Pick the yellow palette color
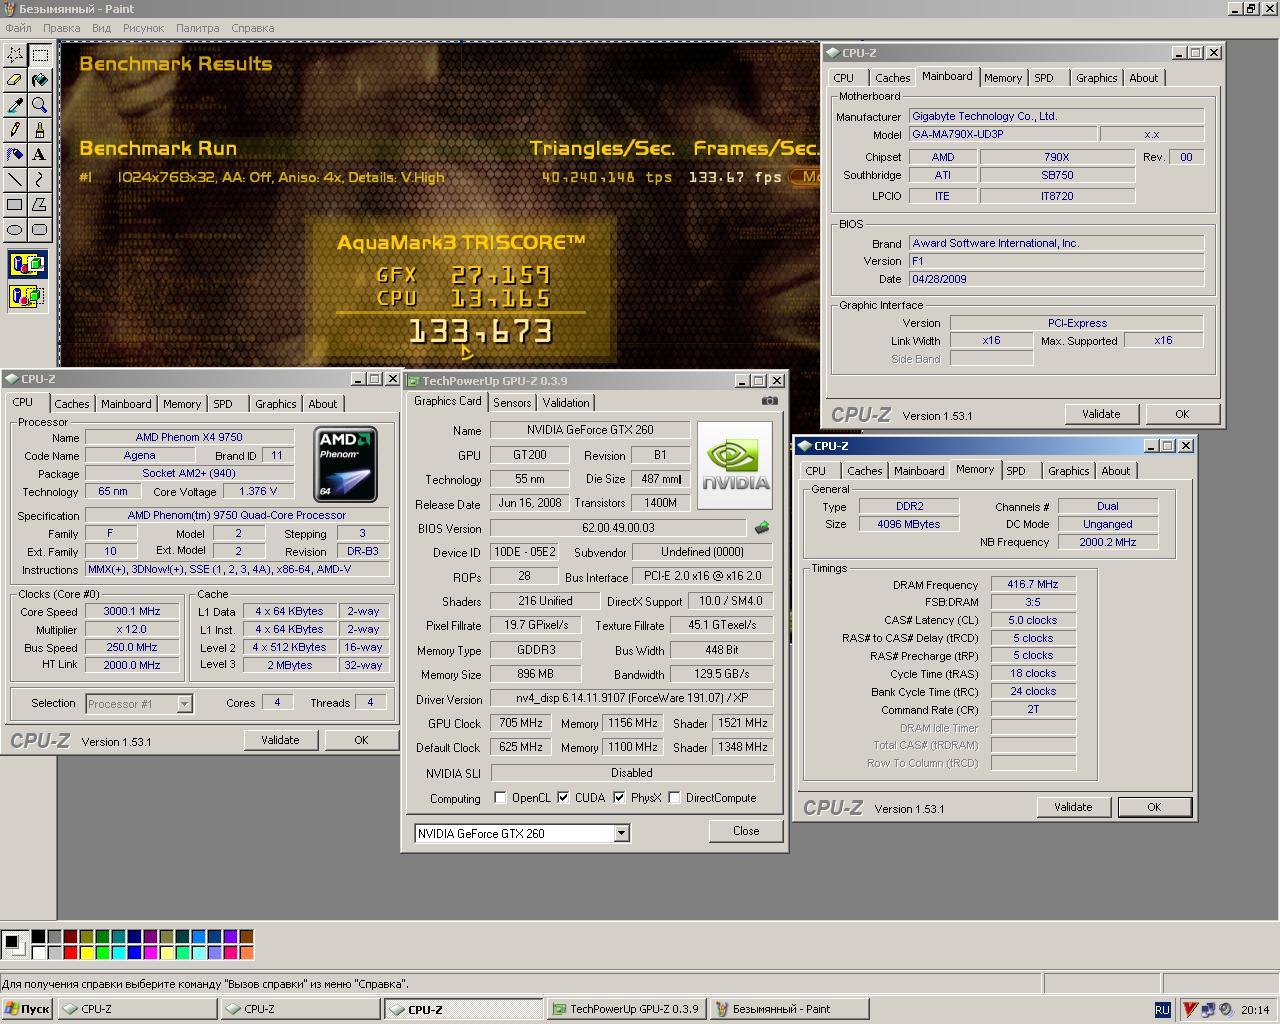Viewport: 1280px width, 1024px height. [86, 952]
